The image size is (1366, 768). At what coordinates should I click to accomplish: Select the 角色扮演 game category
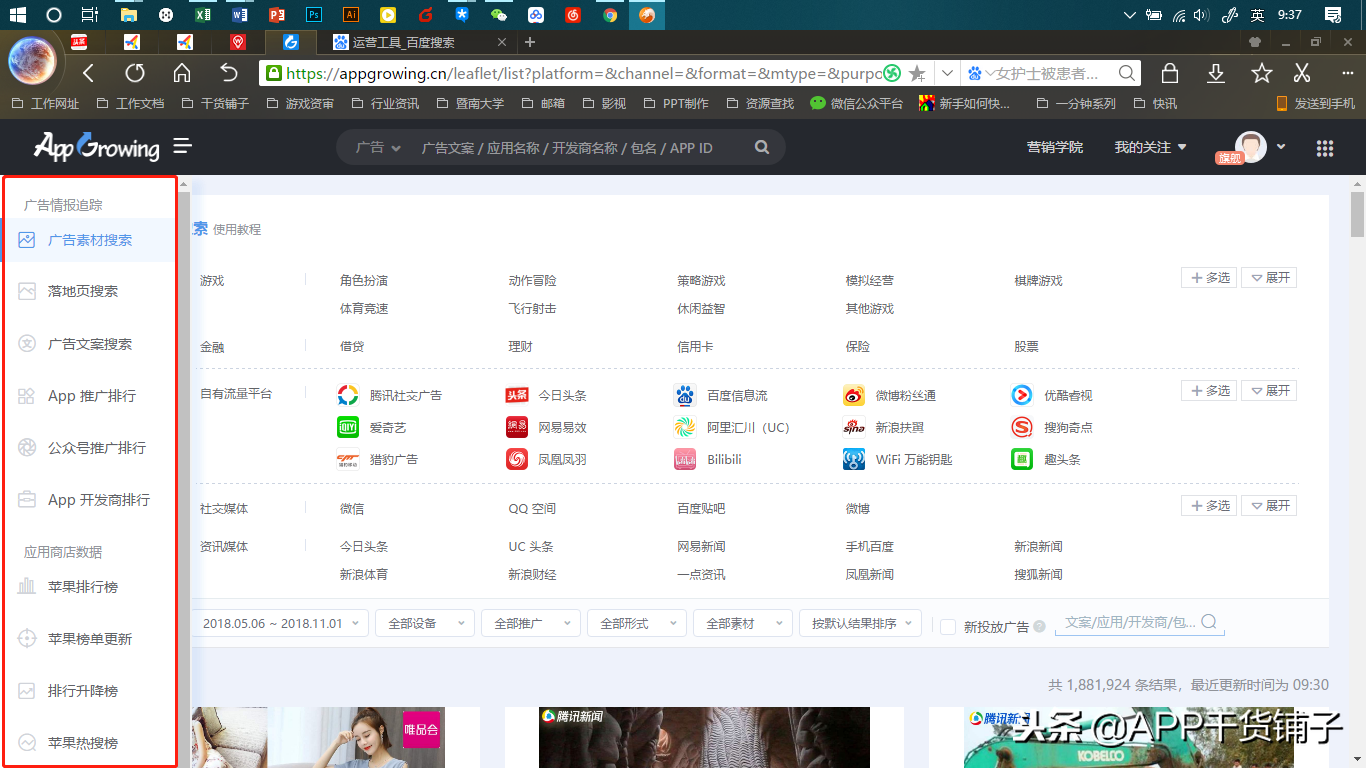[364, 281]
